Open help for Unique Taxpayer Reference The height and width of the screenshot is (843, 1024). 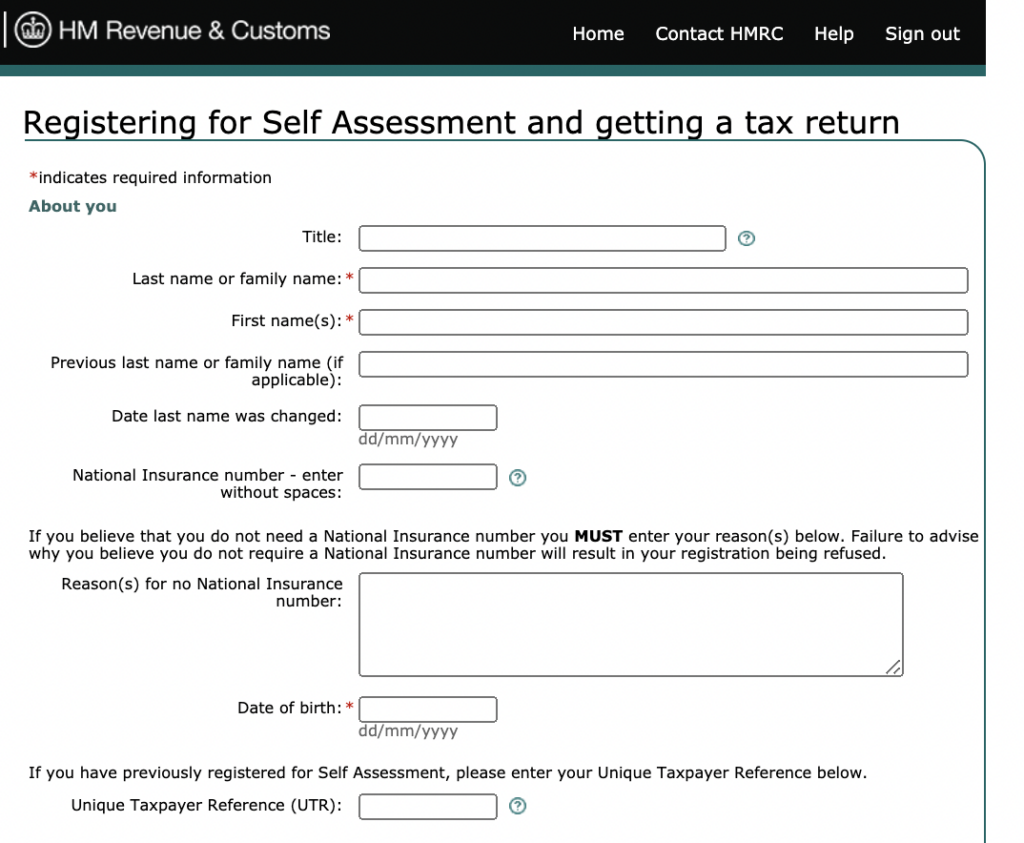pyautogui.click(x=518, y=806)
